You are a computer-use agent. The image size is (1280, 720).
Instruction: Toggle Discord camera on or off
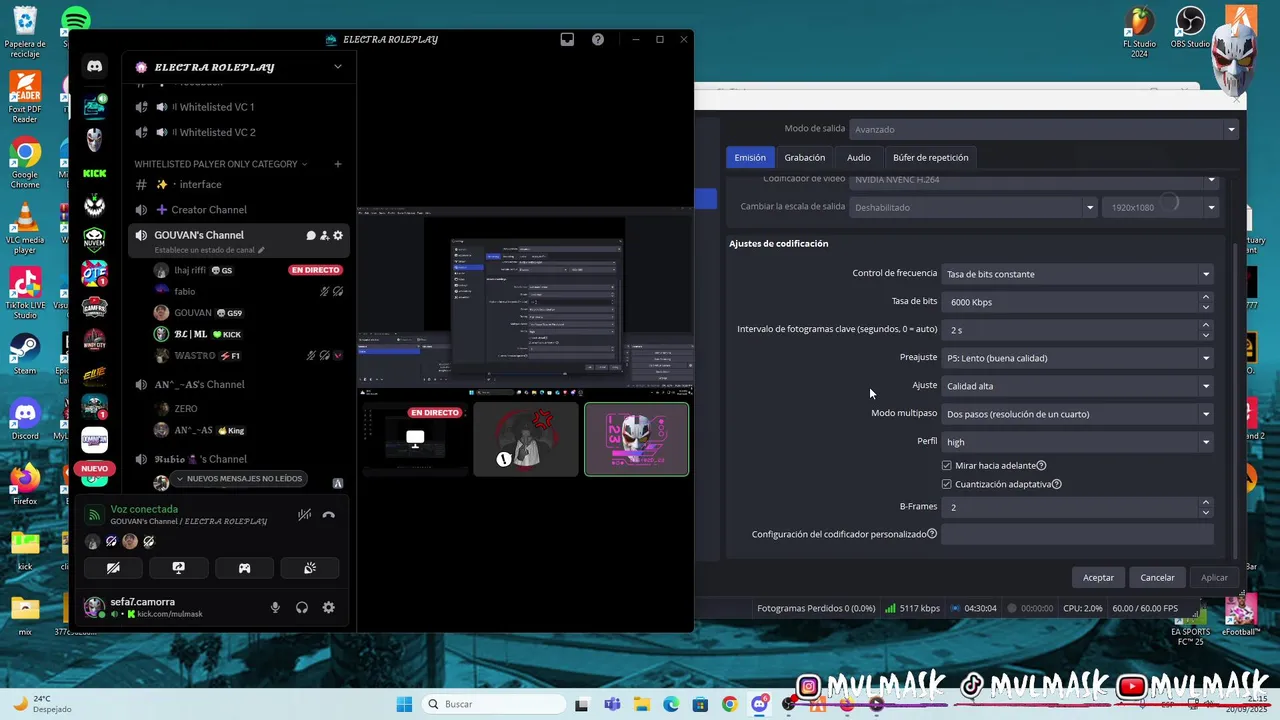point(113,568)
